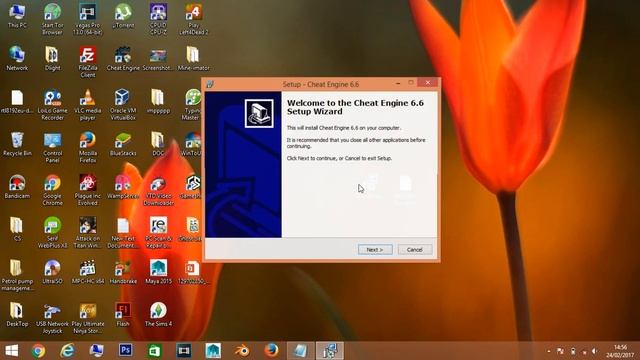This screenshot has width=640, height=360.
Task: Select the Play Left4Dead 2 shortcut
Action: 193,18
